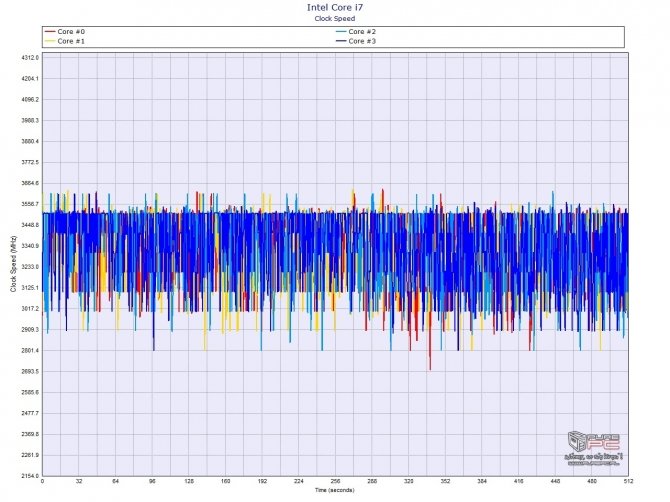The height and width of the screenshot is (502, 670).
Task: Click the Intel Core i7 chart title
Action: click(335, 7)
